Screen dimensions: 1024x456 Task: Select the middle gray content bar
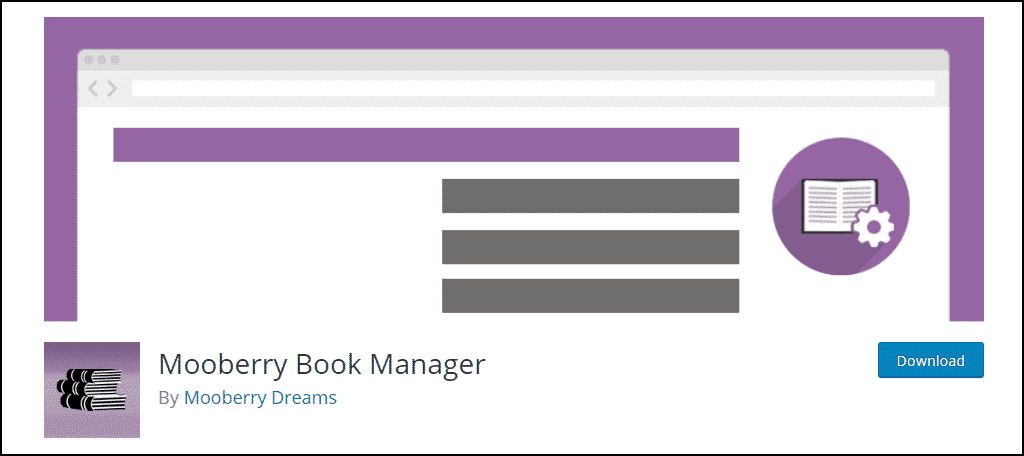[x=590, y=247]
